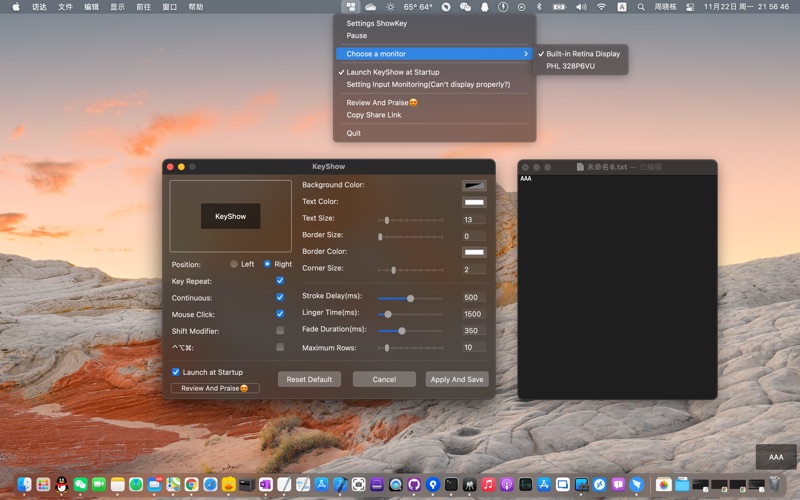Open Launchpad from the dock
800x500 pixels.
pyautogui.click(x=43, y=484)
